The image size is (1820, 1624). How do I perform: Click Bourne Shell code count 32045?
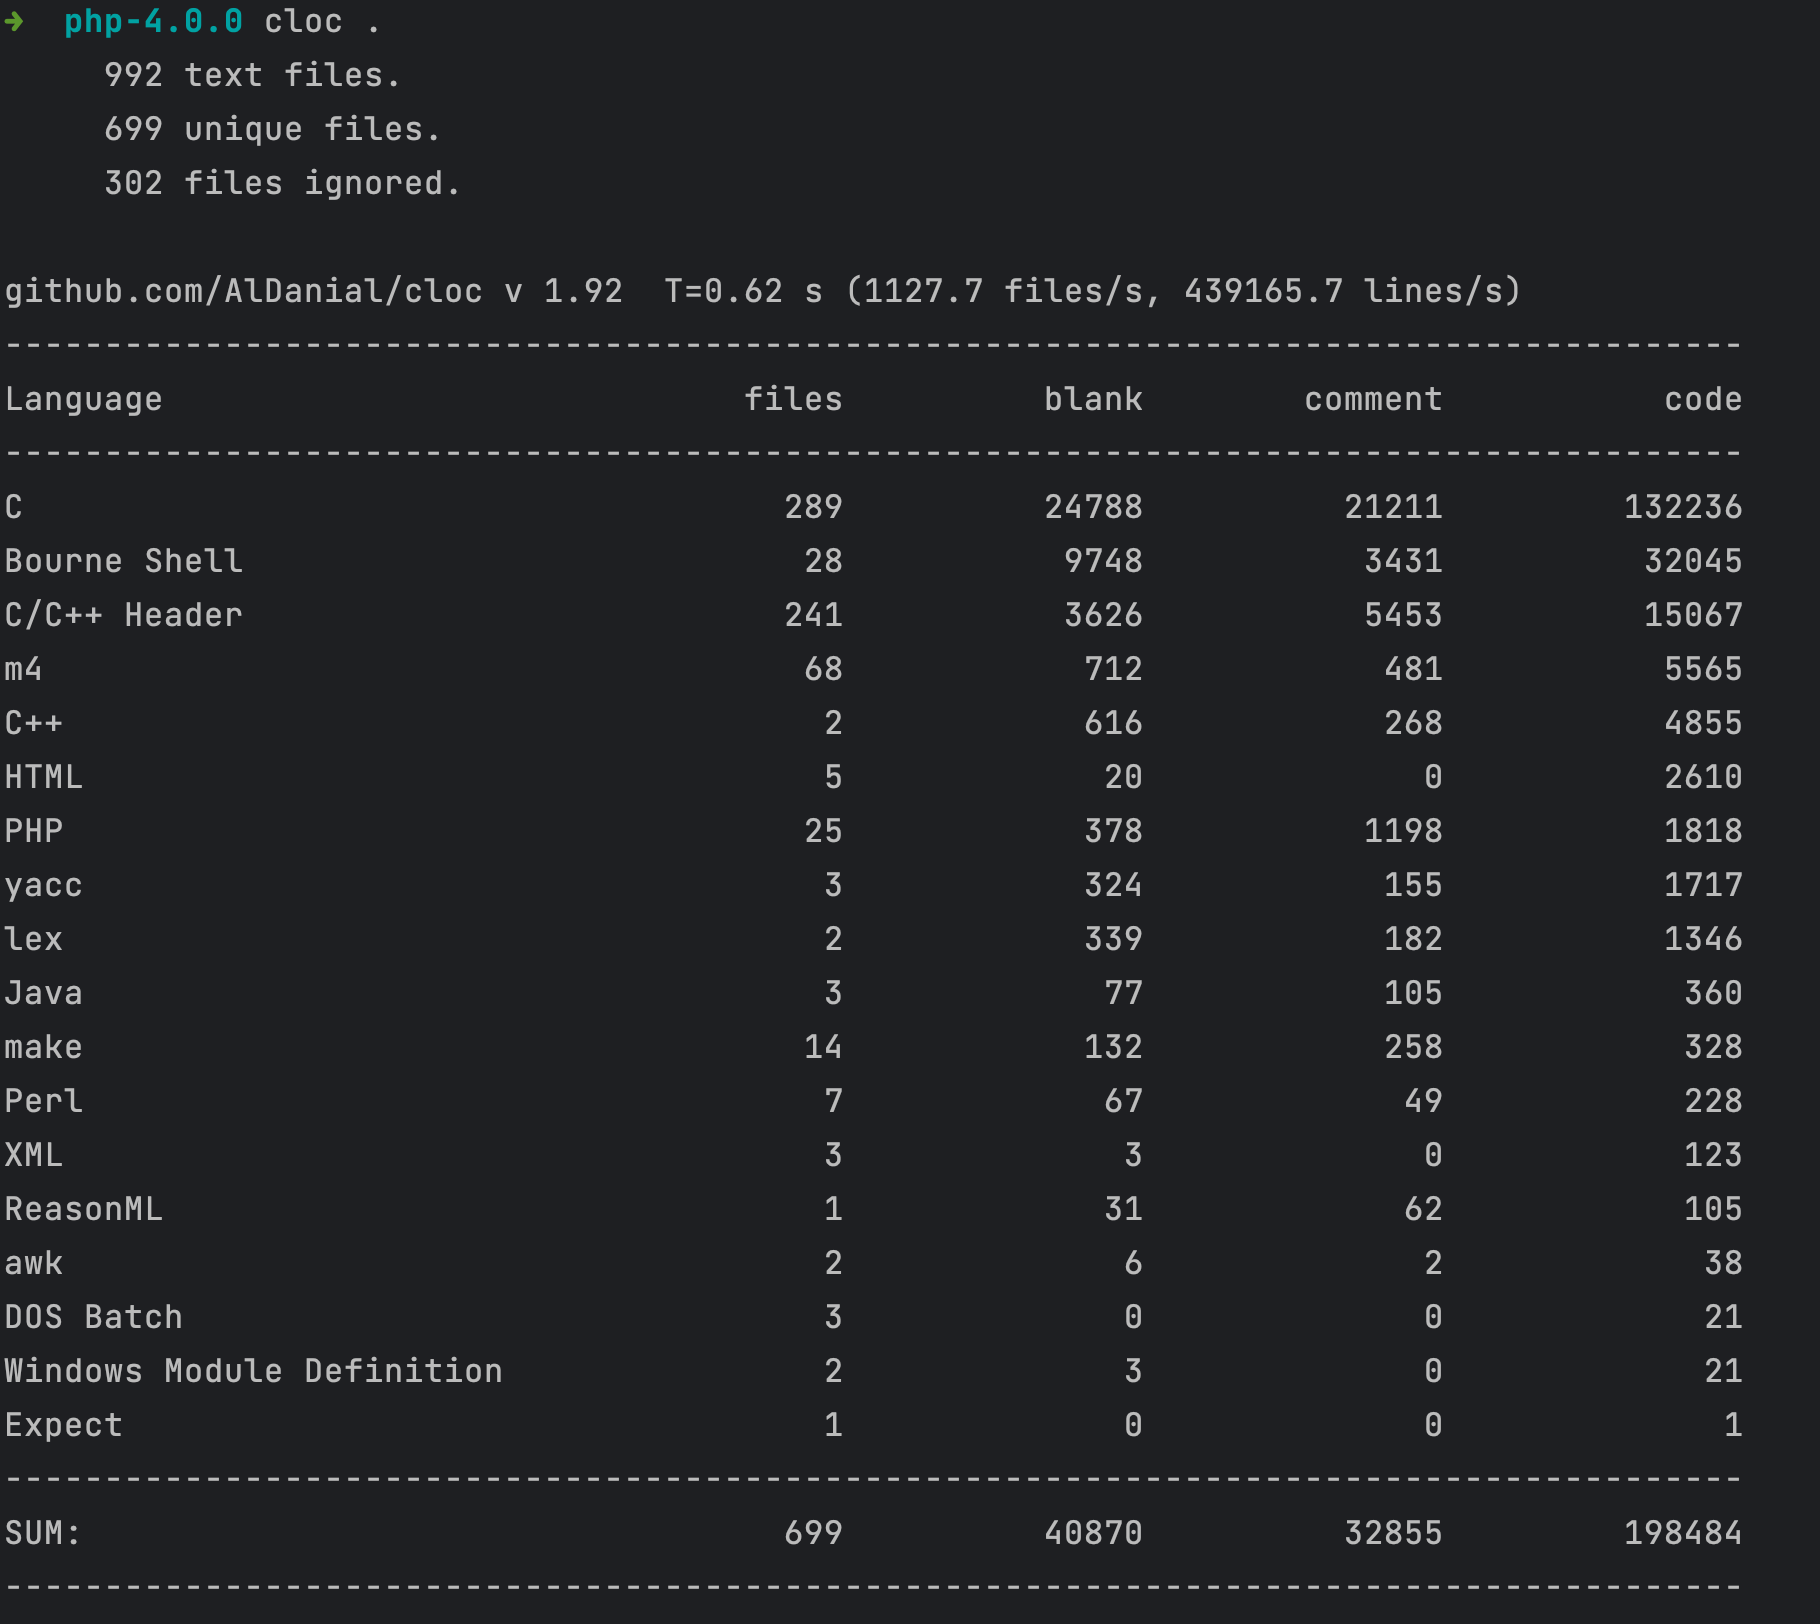pos(1693,561)
